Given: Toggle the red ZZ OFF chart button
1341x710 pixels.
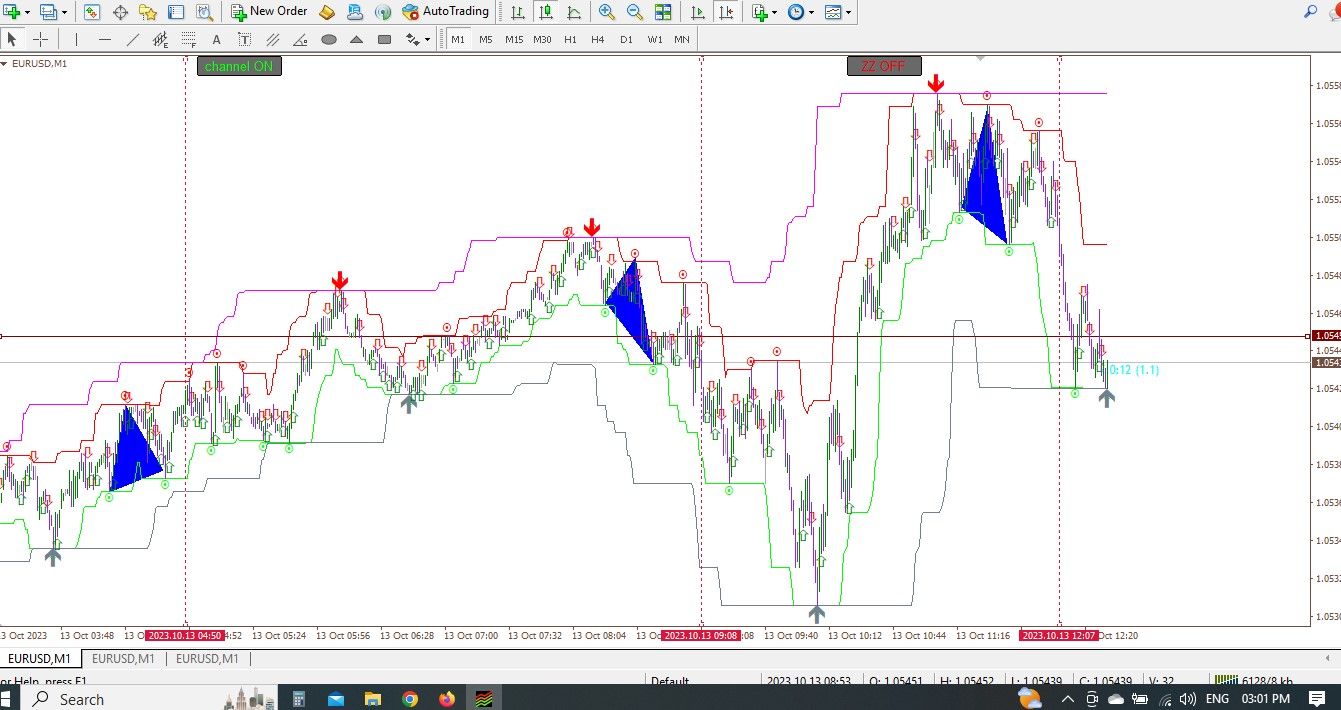Looking at the screenshot, I should tap(882, 66).
